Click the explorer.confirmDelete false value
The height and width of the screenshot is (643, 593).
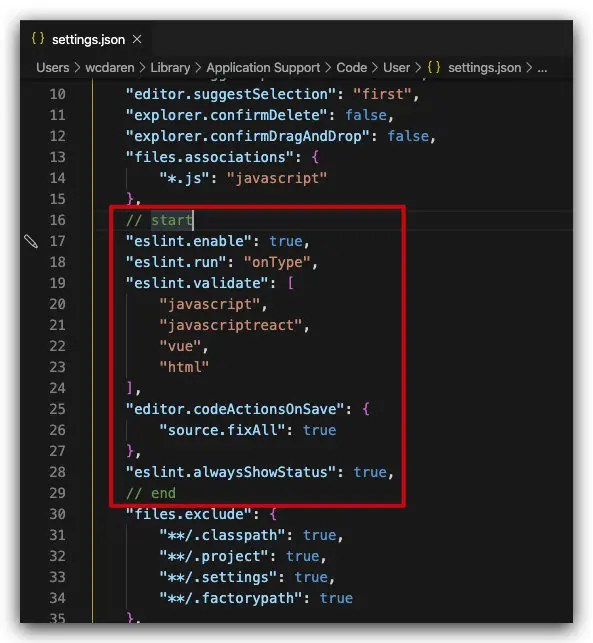click(366, 115)
